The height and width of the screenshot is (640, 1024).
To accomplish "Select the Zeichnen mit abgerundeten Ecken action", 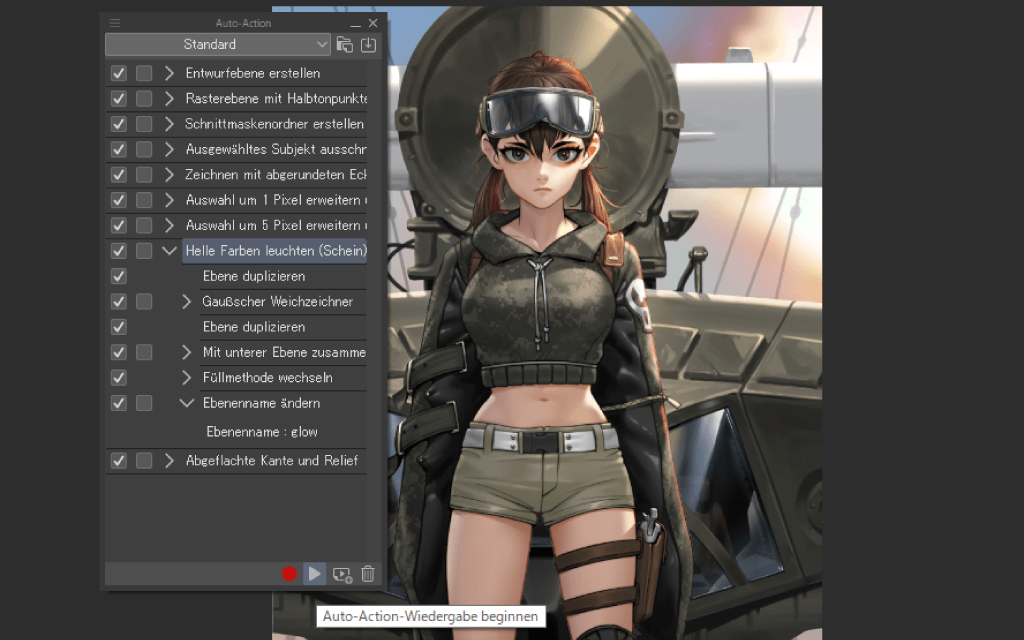I will point(275,174).
